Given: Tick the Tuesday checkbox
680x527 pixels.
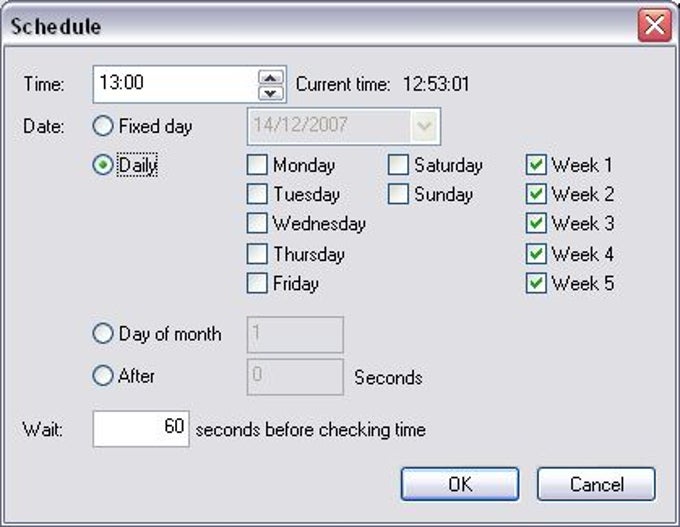Looking at the screenshot, I should click(x=257, y=194).
